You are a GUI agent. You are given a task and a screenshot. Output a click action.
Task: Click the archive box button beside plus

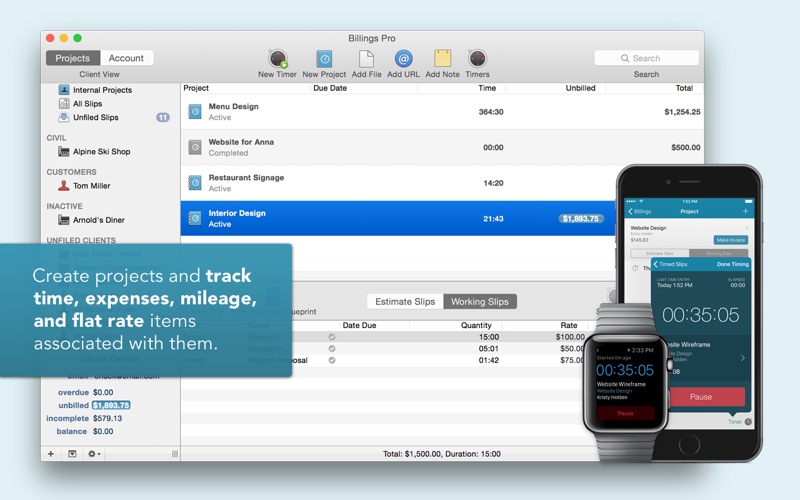click(72, 454)
